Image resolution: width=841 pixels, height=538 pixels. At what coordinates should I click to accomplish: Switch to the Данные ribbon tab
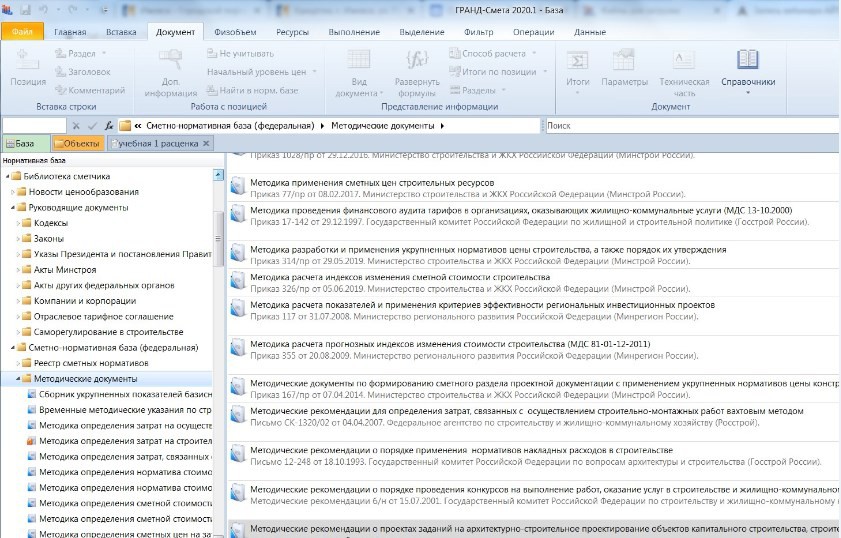589,32
